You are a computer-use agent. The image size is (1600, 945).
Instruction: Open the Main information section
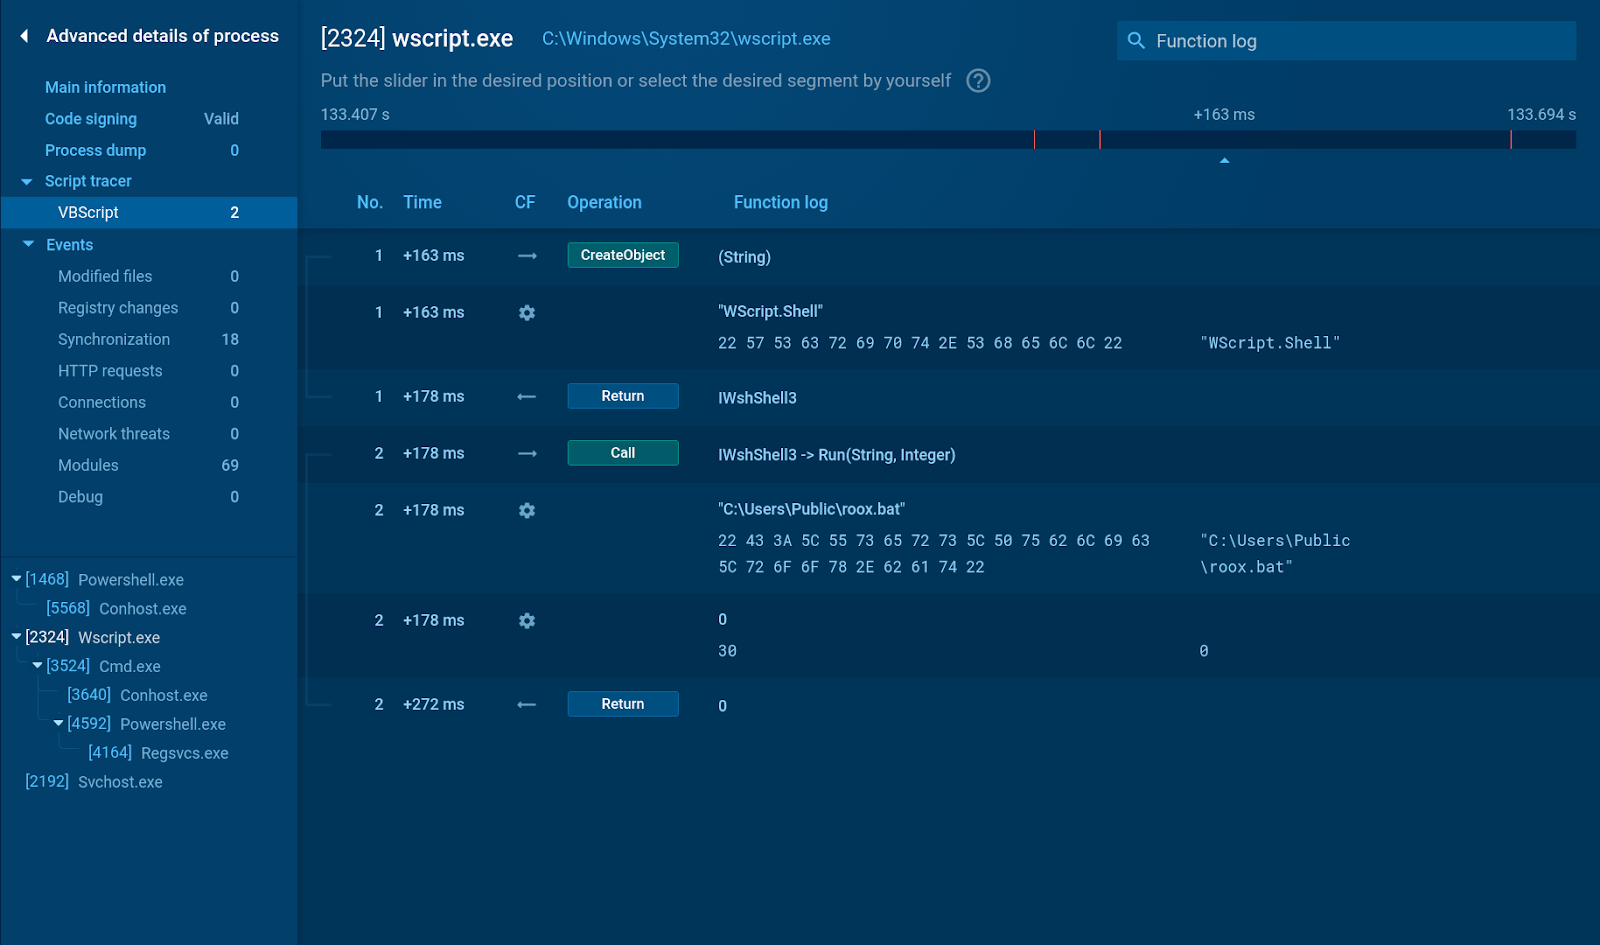tap(105, 88)
